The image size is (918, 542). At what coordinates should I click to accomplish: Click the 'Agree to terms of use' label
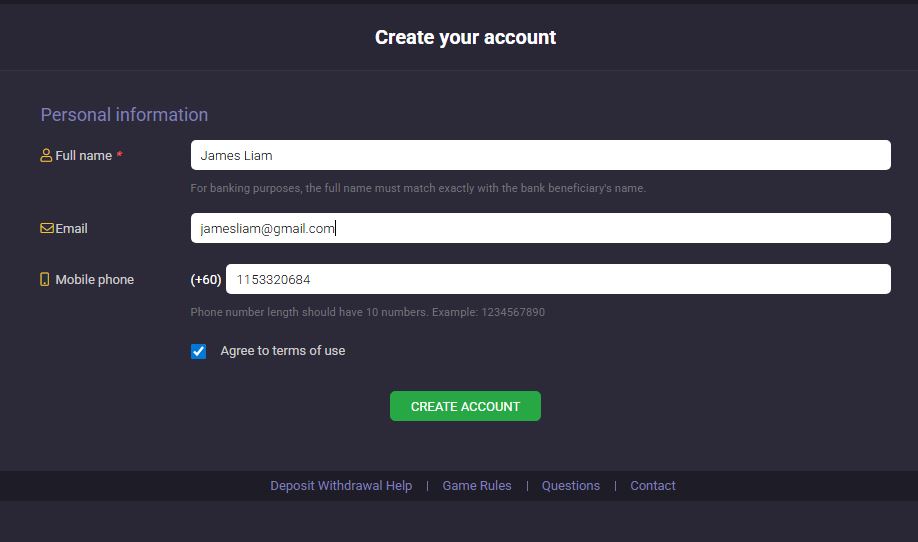click(282, 351)
